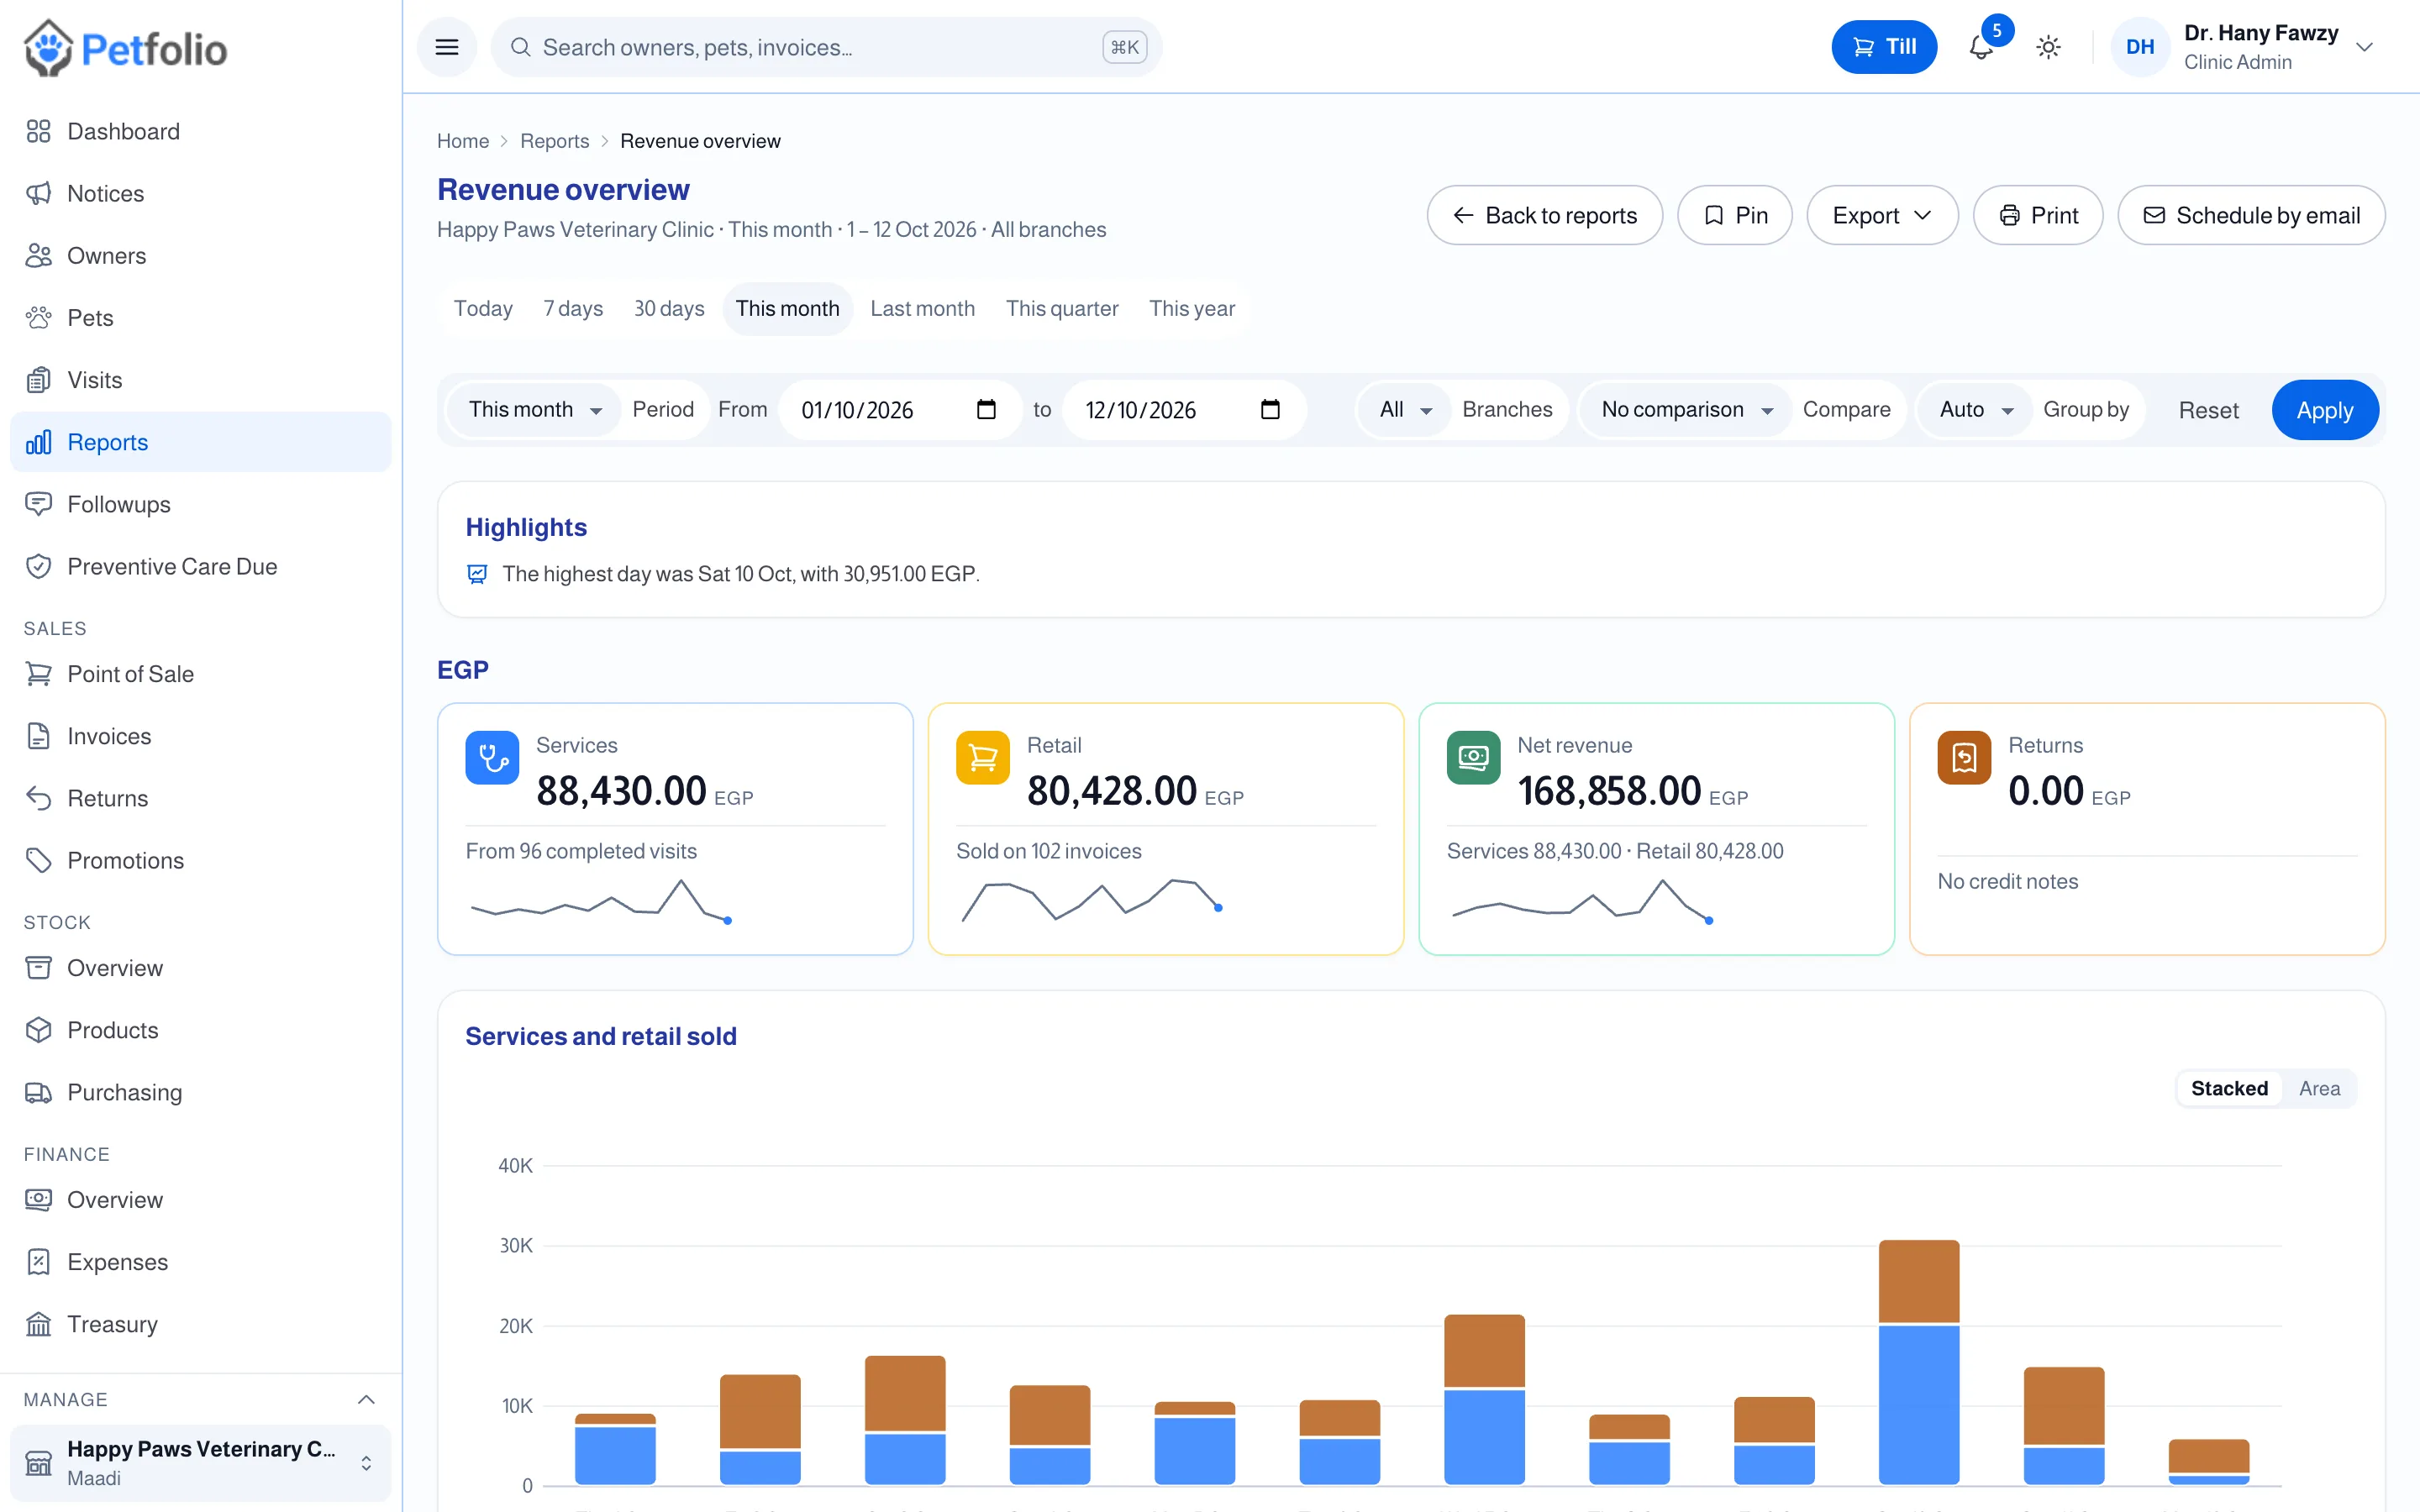The image size is (2420, 1512).
Task: Click the Reports breadcrumb link
Action: pos(554,141)
